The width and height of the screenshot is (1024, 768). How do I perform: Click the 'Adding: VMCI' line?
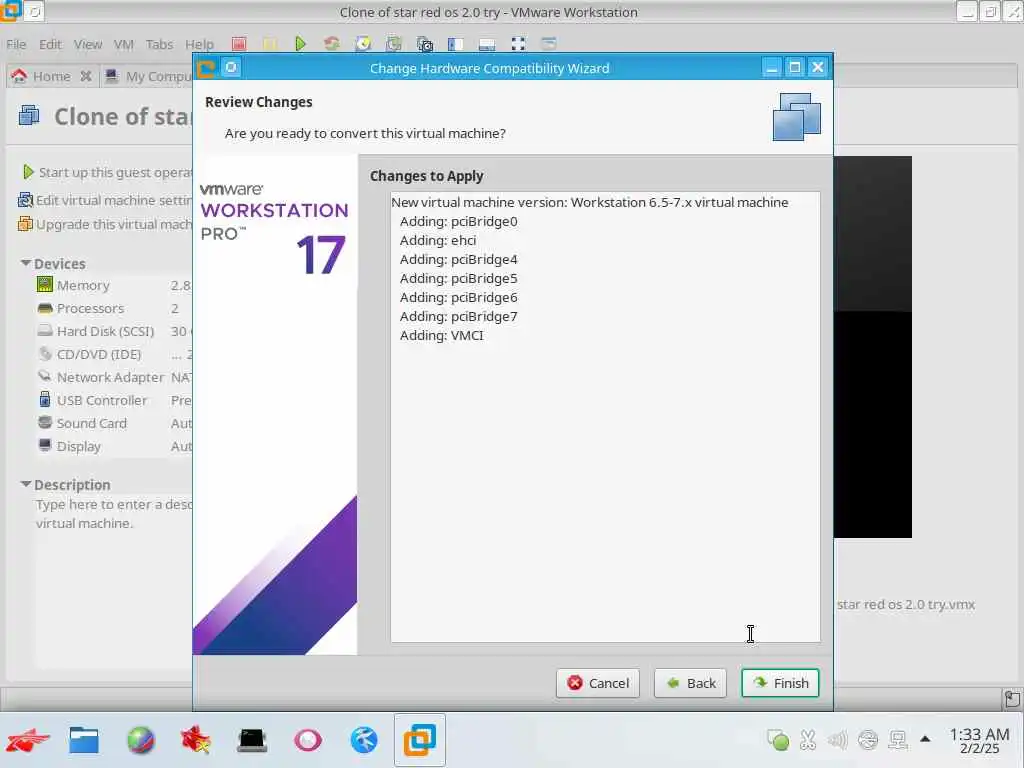click(x=441, y=335)
